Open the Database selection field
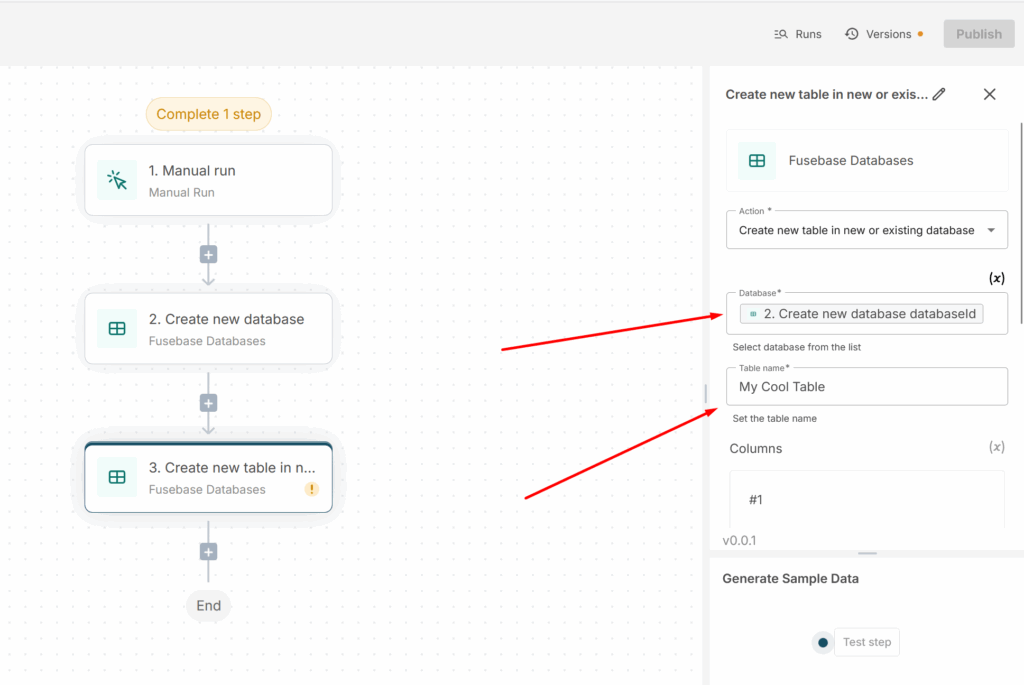This screenshot has width=1024, height=685. [x=866, y=314]
